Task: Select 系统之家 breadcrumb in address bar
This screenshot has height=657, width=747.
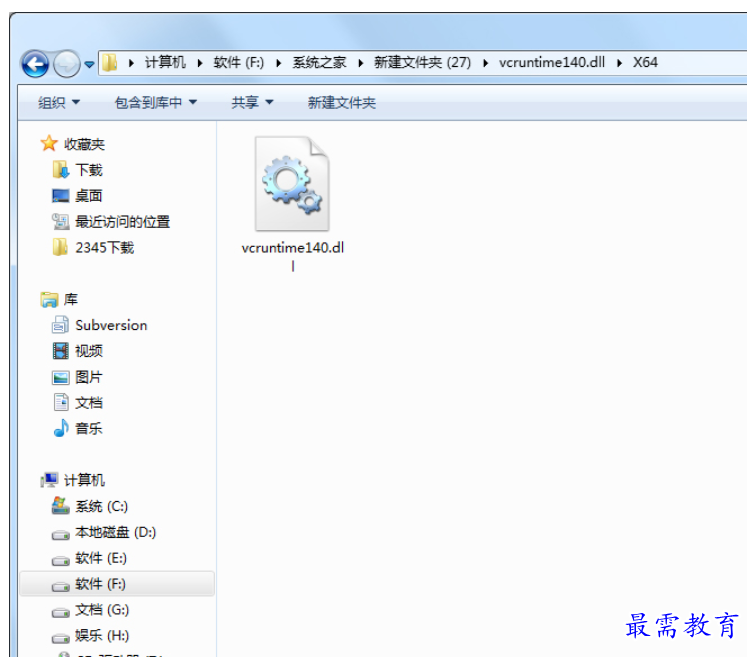Action: tap(319, 62)
